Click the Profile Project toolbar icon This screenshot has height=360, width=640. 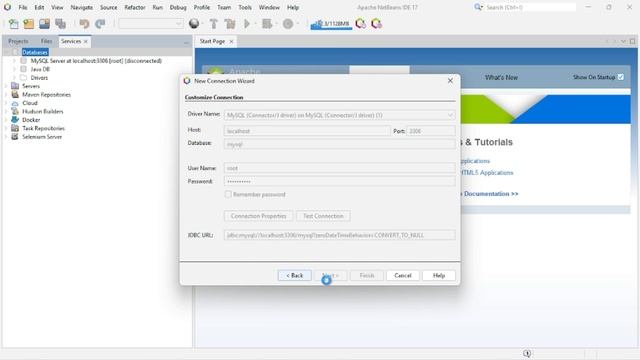288,24
